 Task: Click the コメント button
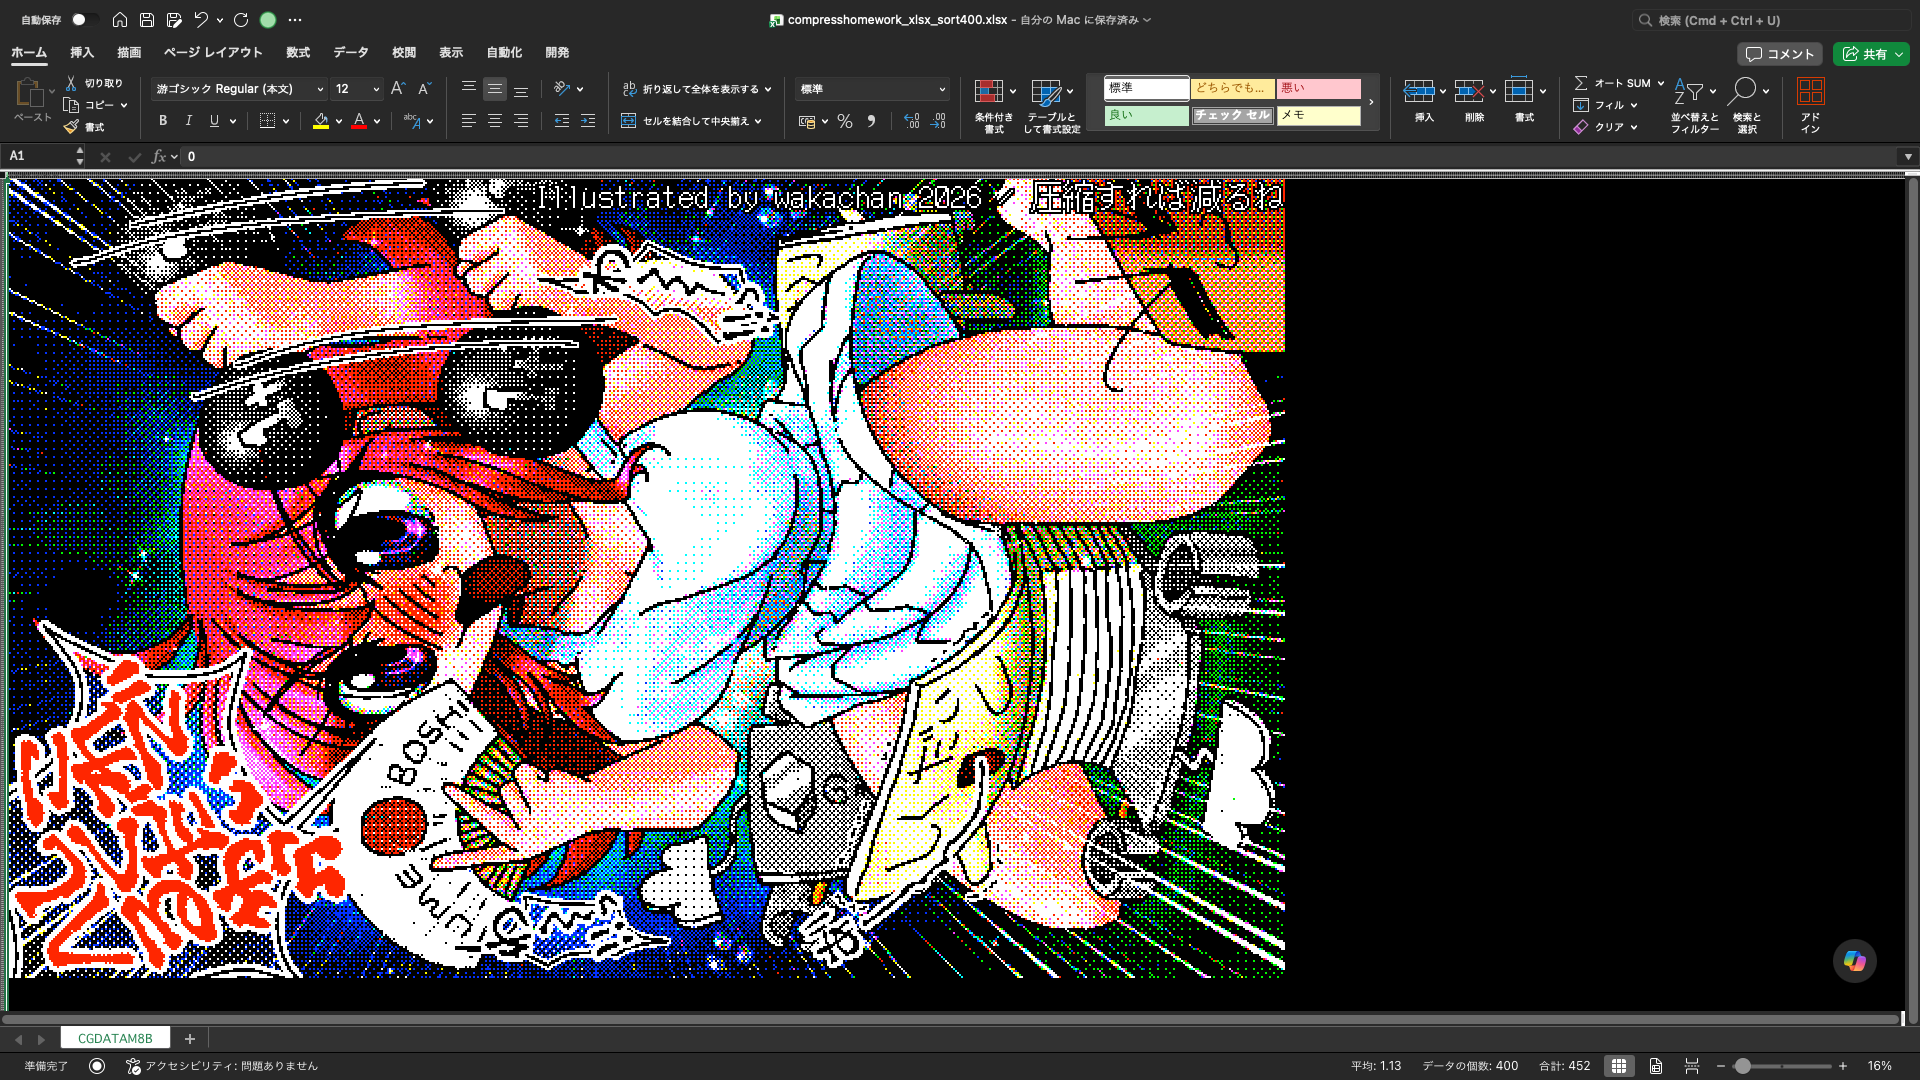1779,54
